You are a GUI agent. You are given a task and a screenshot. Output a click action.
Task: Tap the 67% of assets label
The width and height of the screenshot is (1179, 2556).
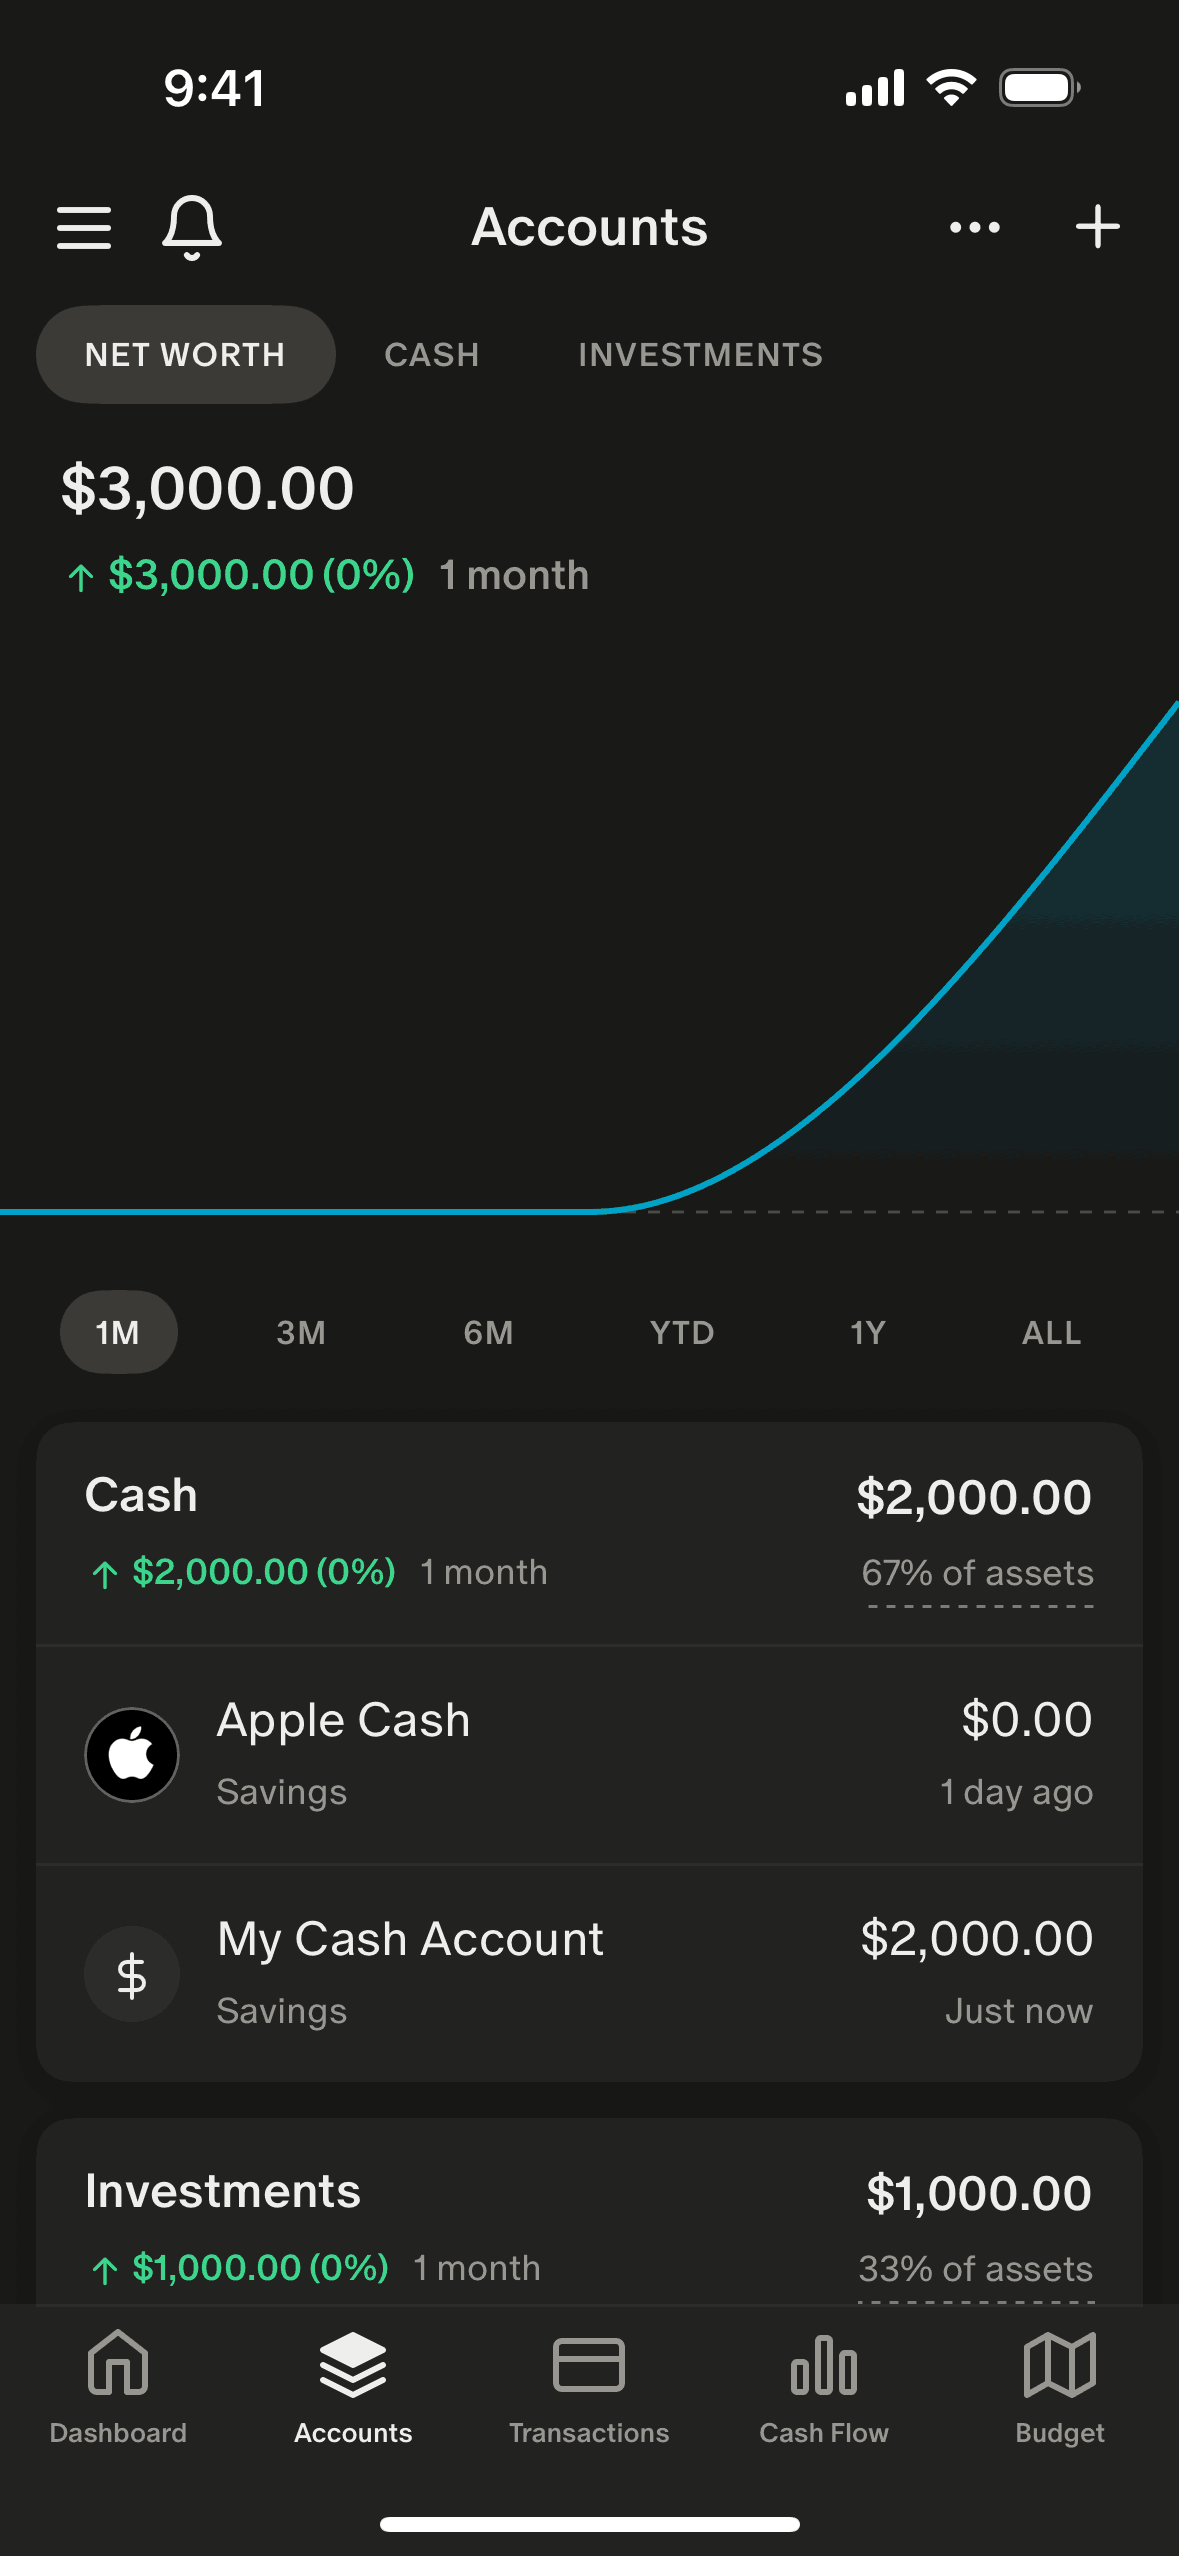pyautogui.click(x=977, y=1573)
